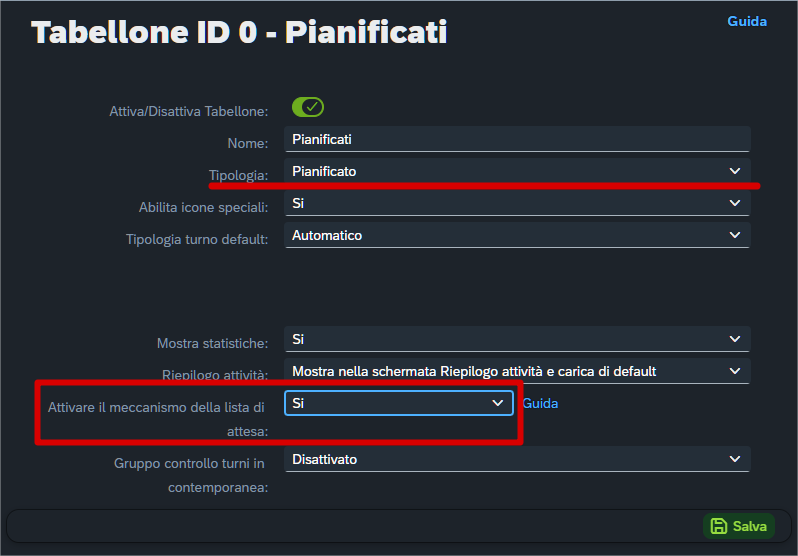Expand the Riepilogo attività dropdown

(x=516, y=371)
